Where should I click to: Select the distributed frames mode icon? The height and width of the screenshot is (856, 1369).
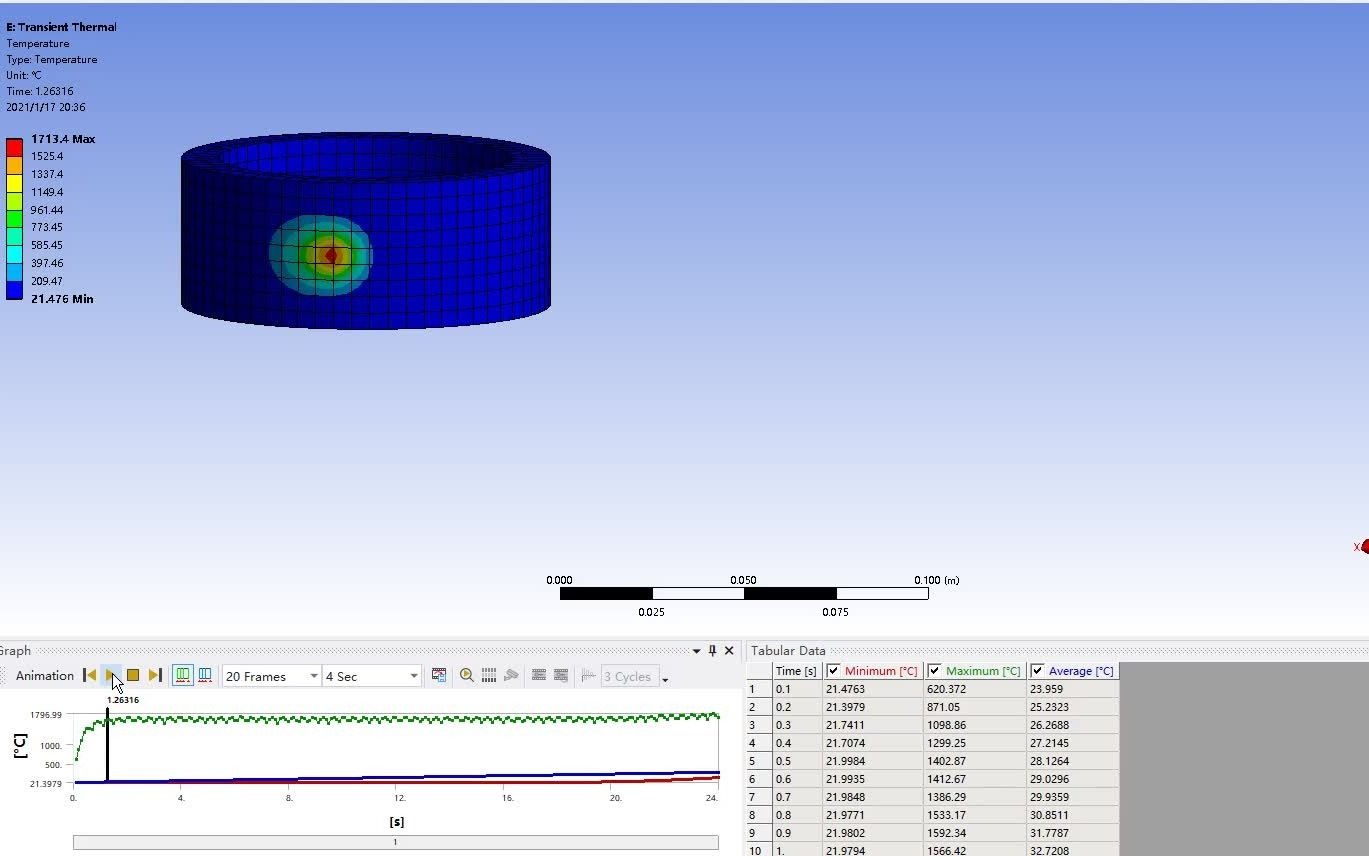tap(183, 676)
